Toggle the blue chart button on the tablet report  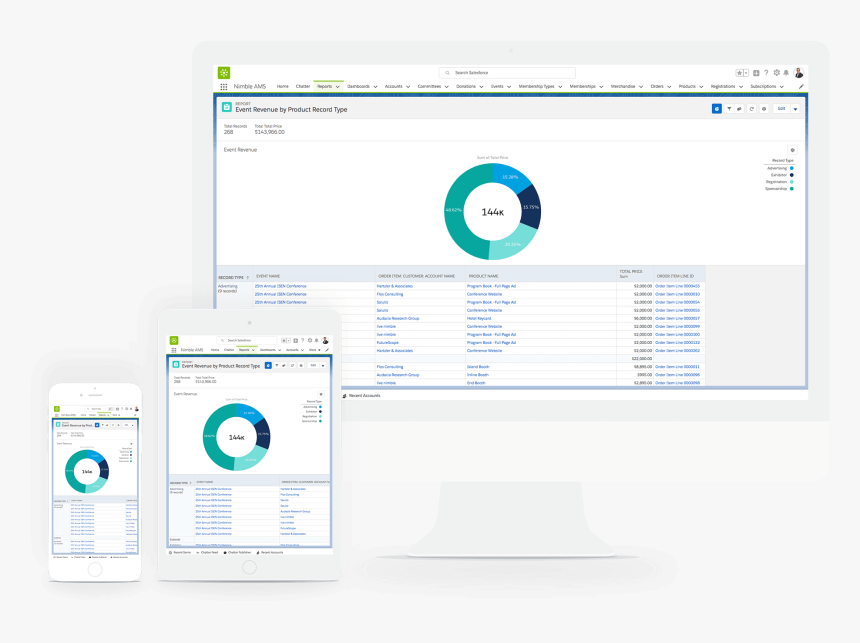(x=268, y=365)
